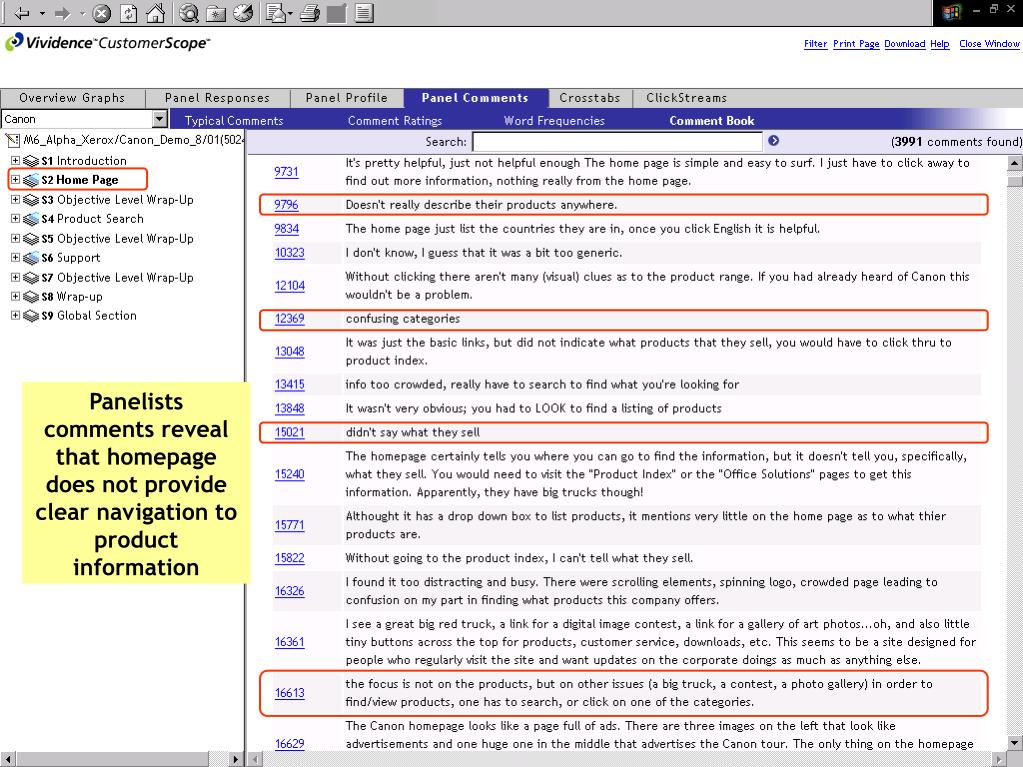Go to the Home page icon
1023x767 pixels.
point(155,13)
